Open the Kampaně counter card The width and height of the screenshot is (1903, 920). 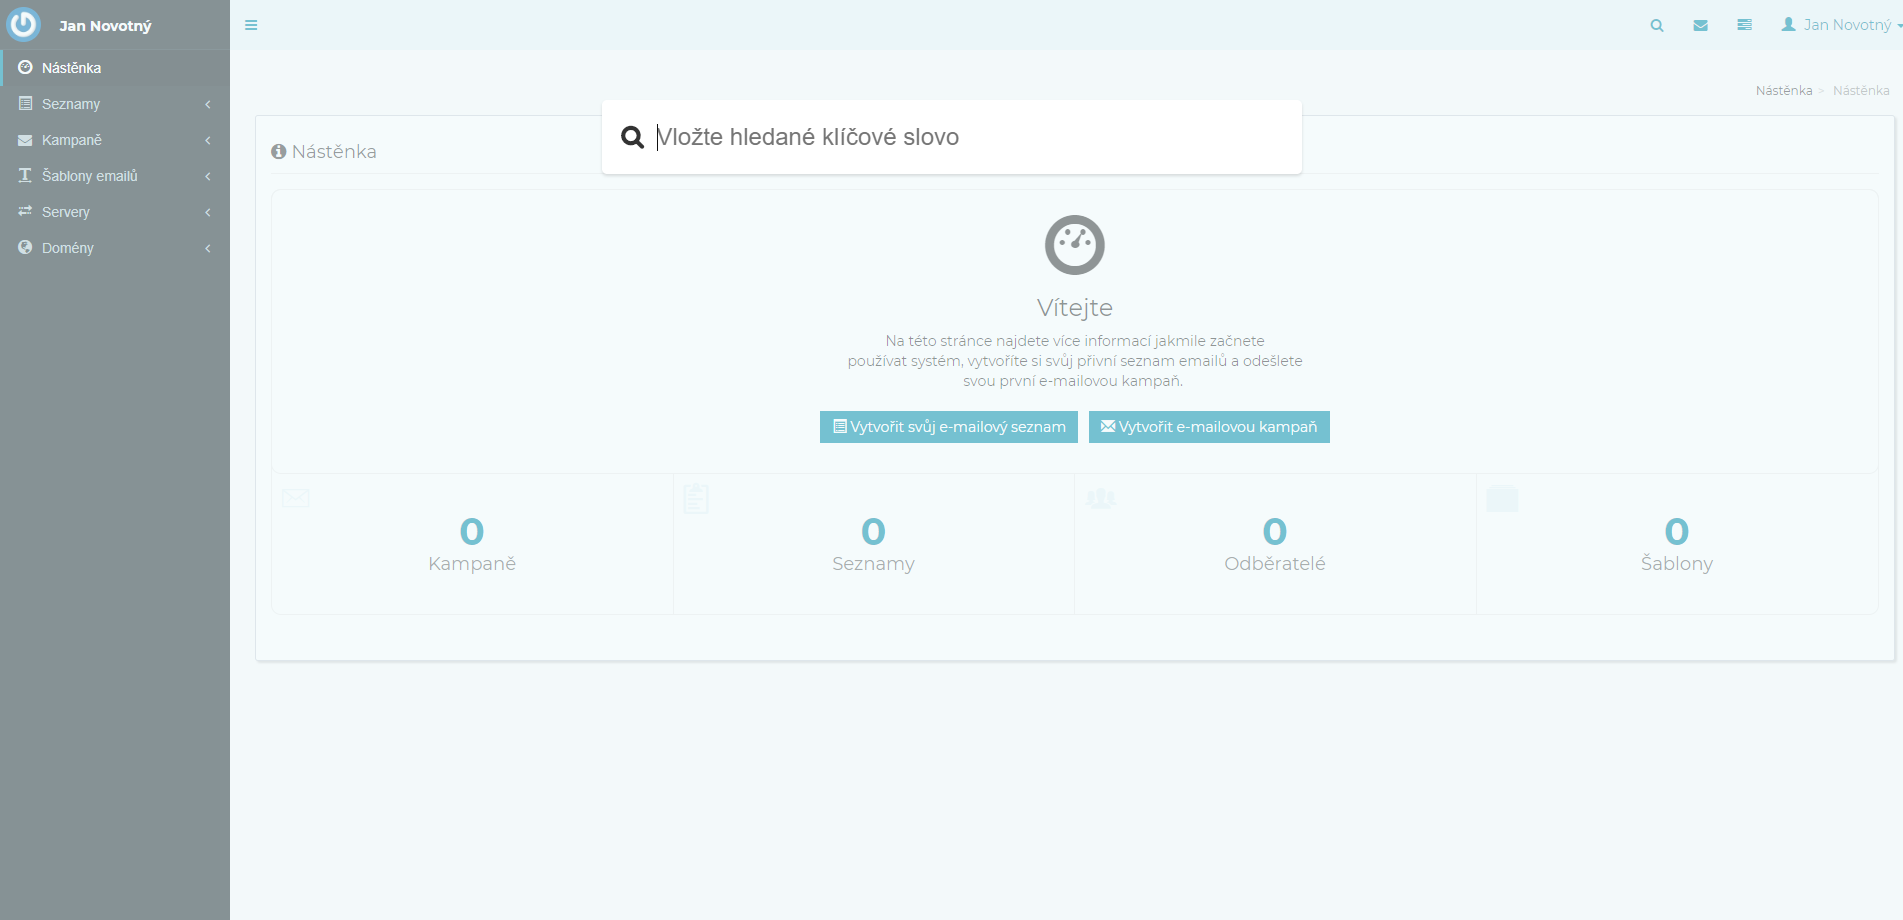[x=472, y=544]
